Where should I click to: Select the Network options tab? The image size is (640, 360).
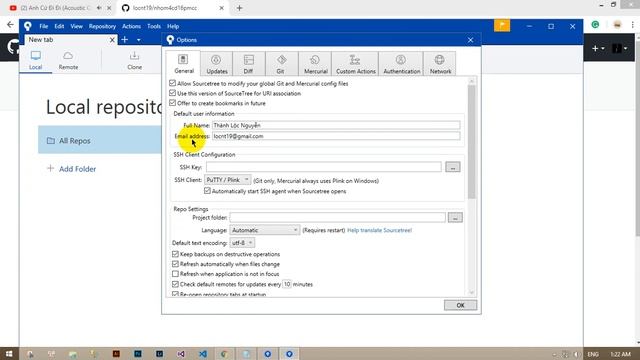point(440,64)
